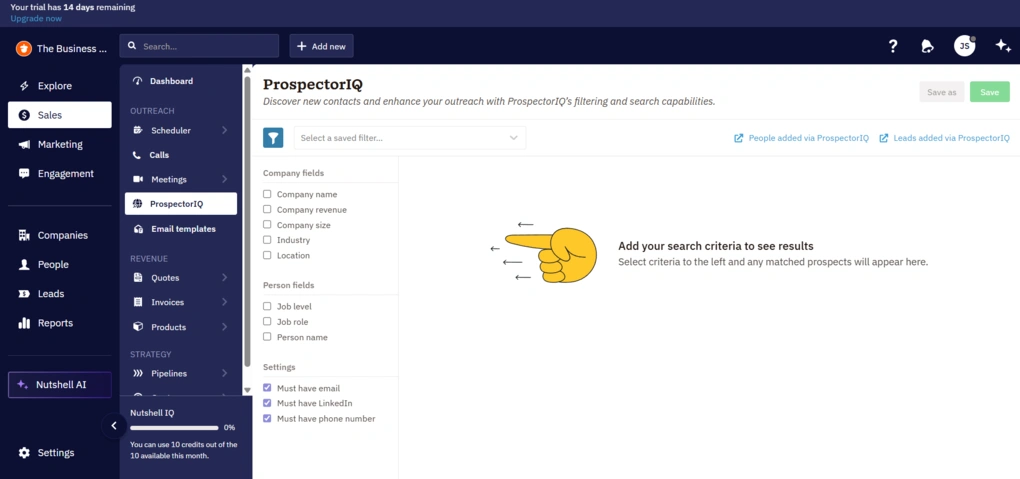Click the Pipelines chevrons icon
Viewport: 1020px width, 479px height.
point(138,374)
